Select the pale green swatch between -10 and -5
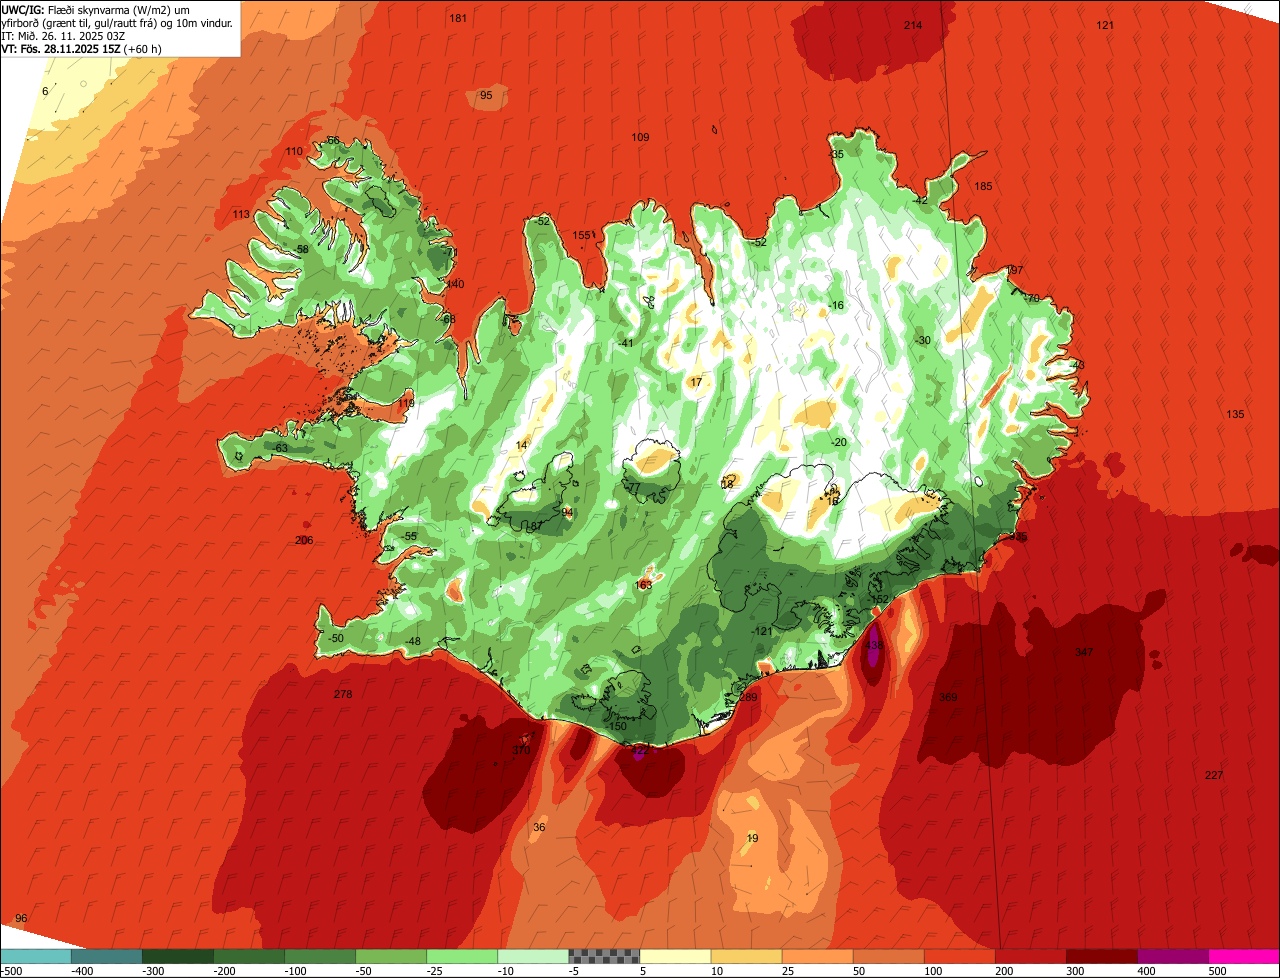This screenshot has height=978, width=1280. 533,957
